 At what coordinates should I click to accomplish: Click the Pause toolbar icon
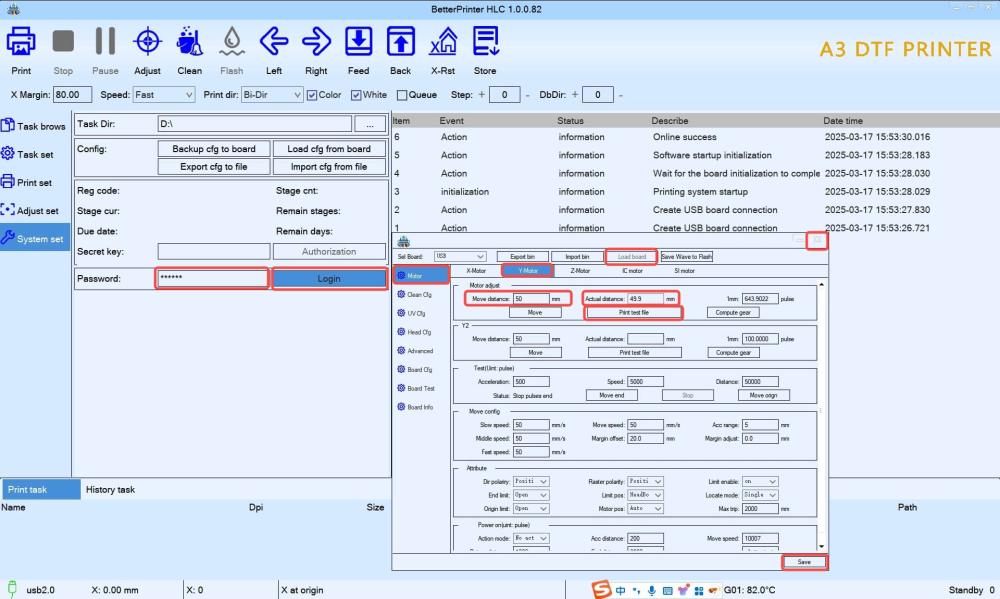click(x=105, y=41)
